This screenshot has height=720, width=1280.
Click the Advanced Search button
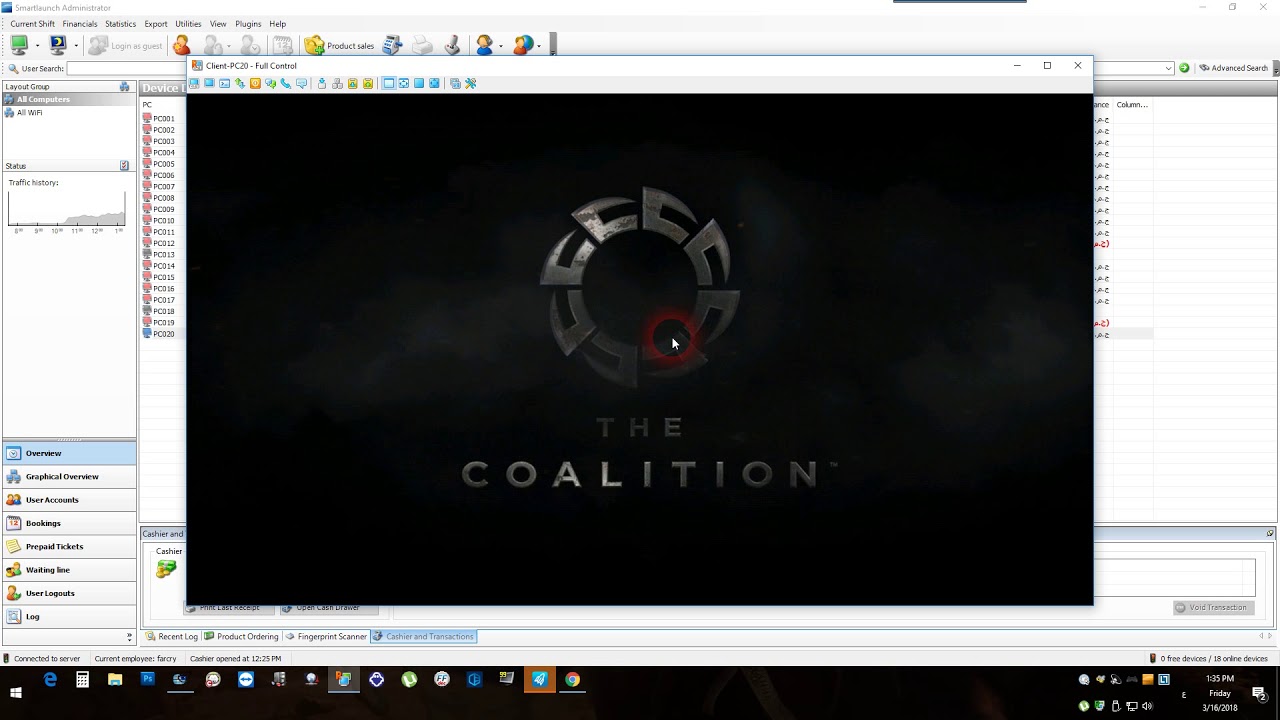click(1234, 68)
